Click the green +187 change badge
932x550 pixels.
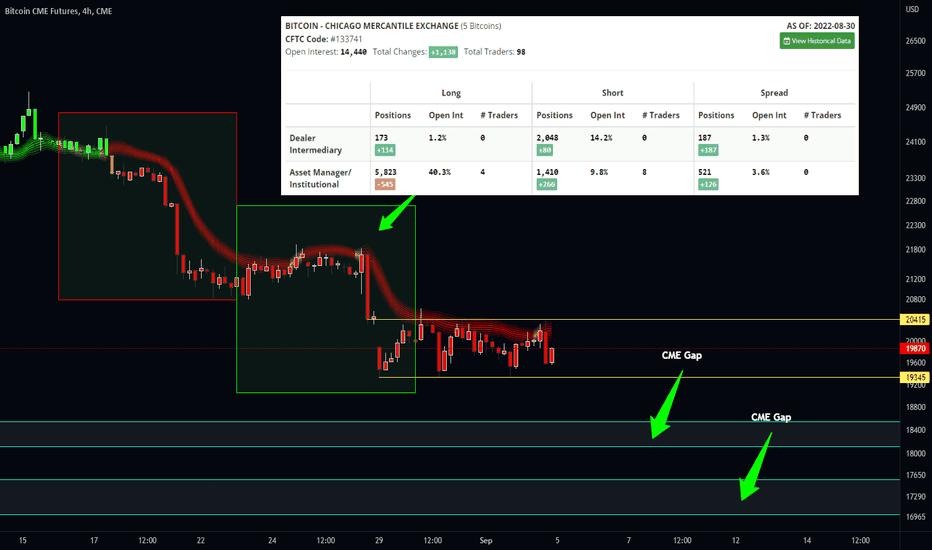(708, 150)
